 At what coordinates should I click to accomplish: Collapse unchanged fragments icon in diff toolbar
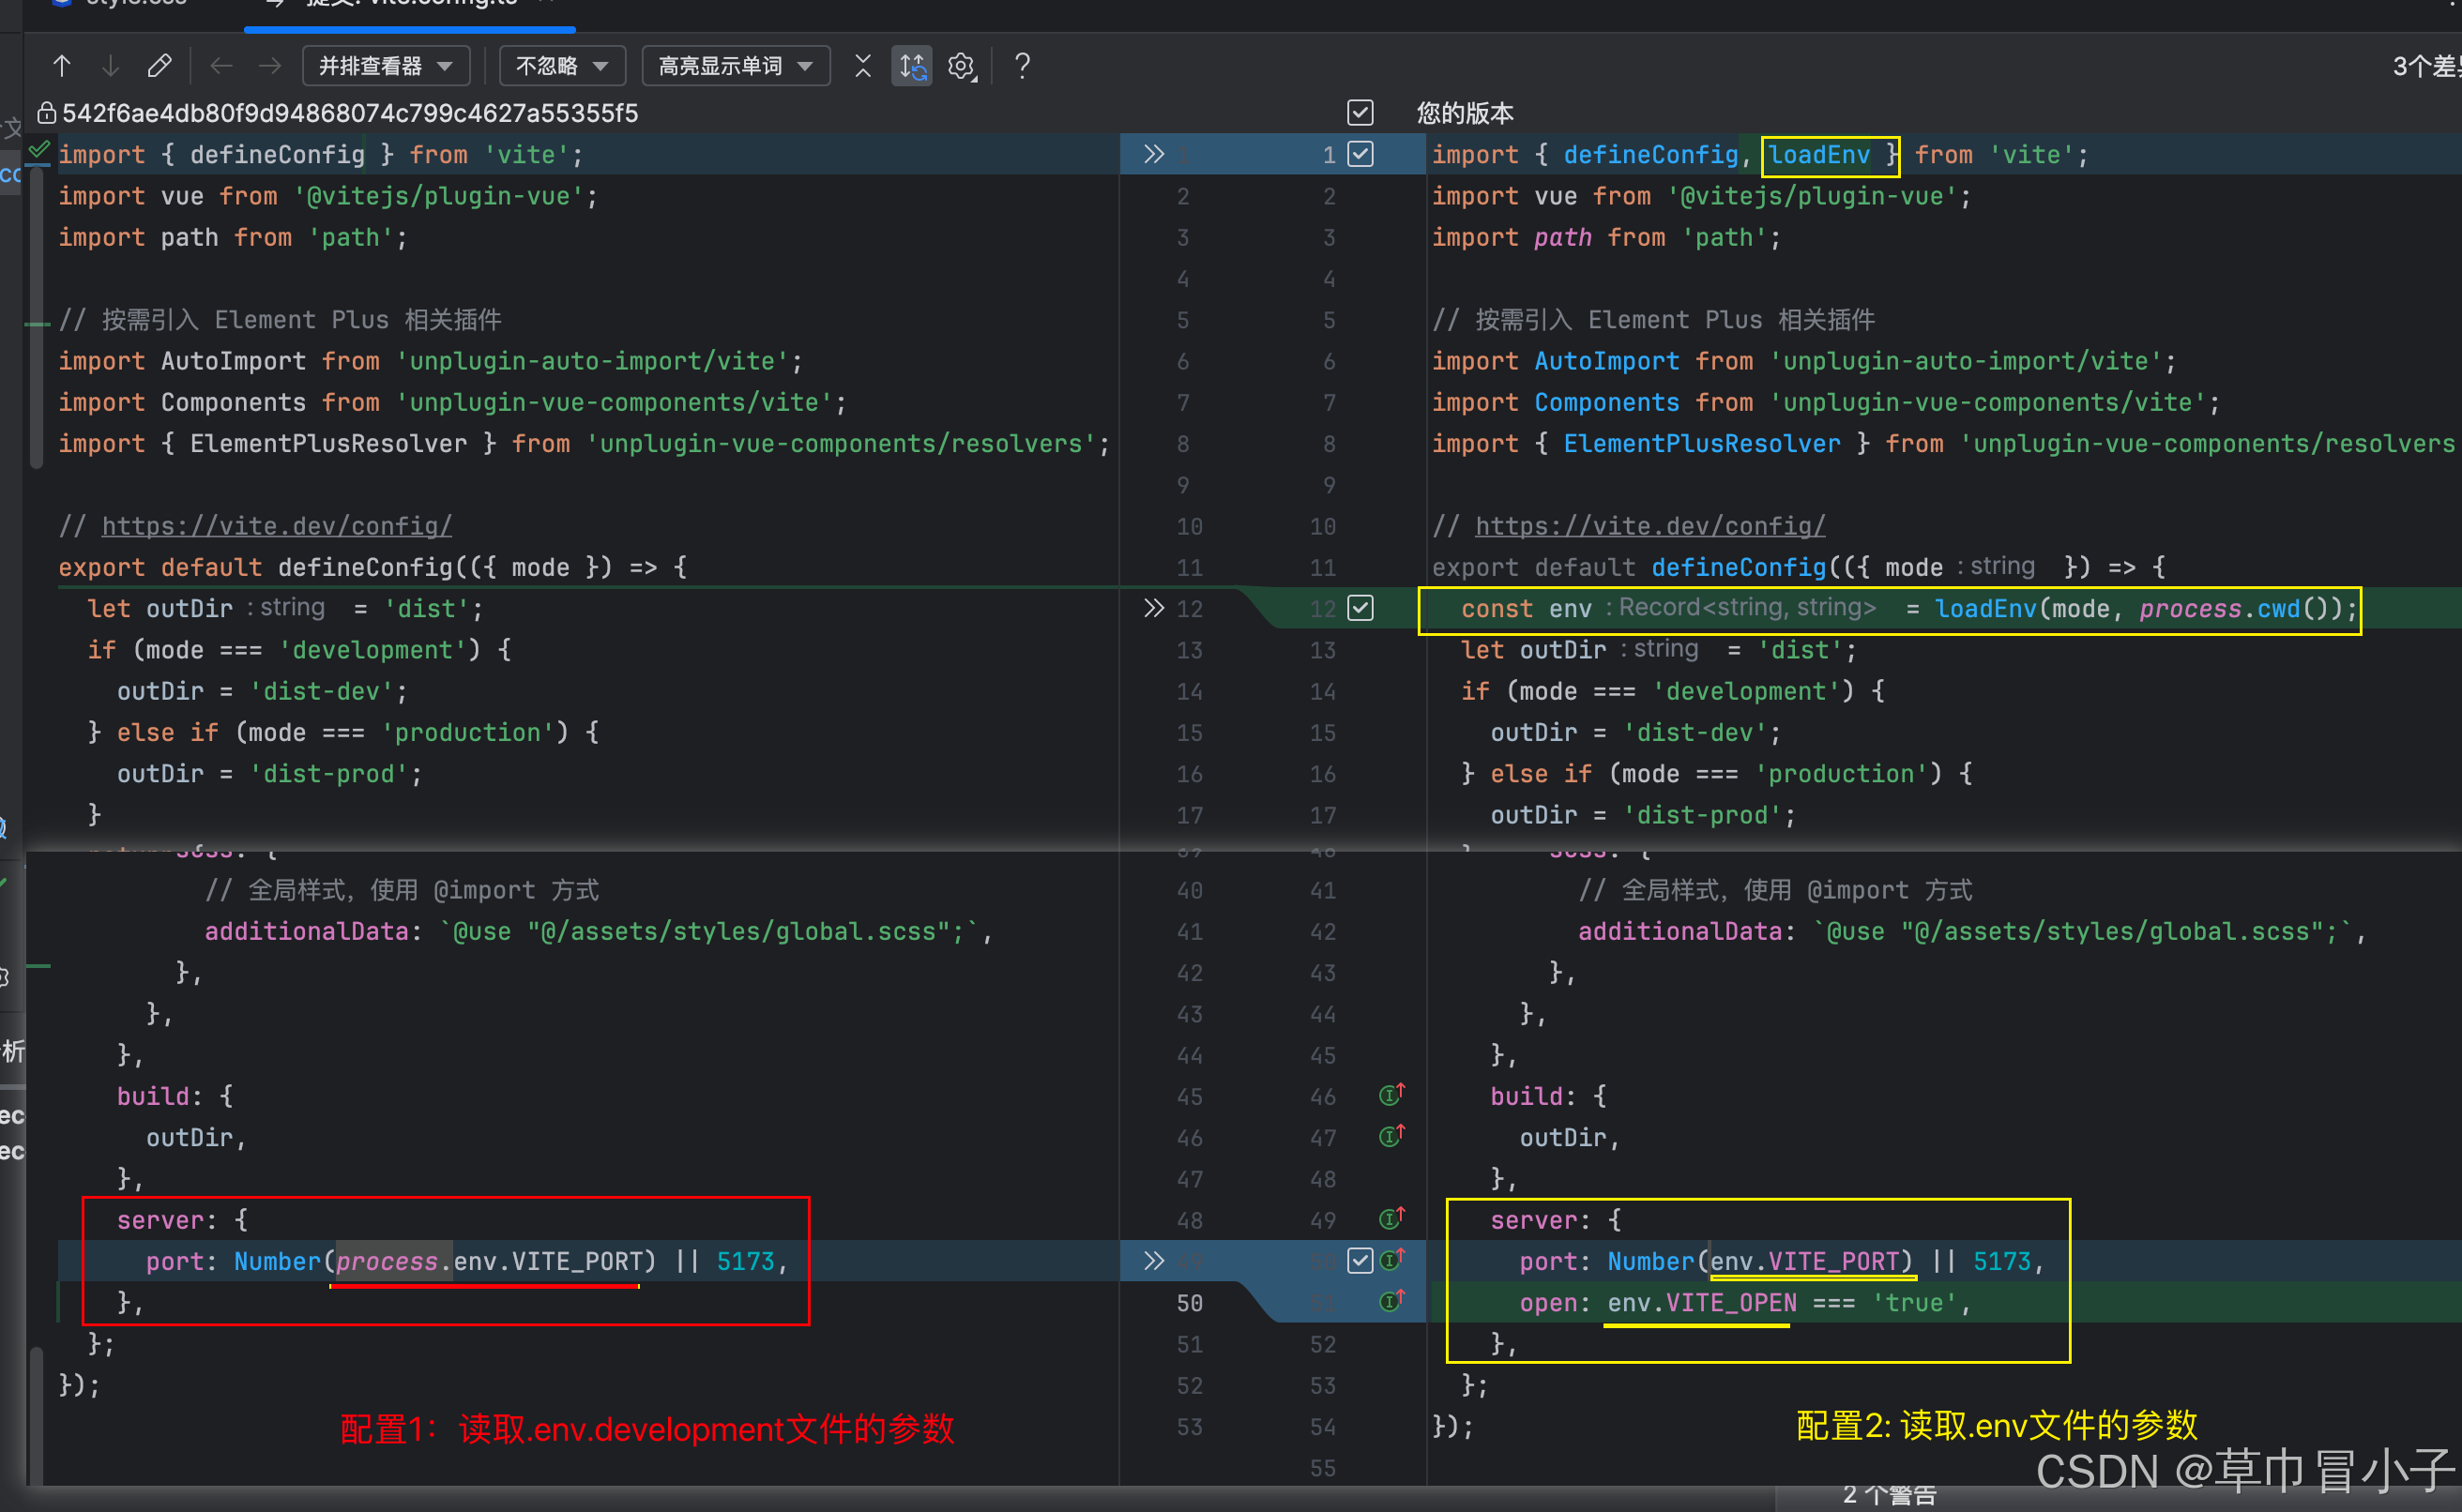pos(863,66)
